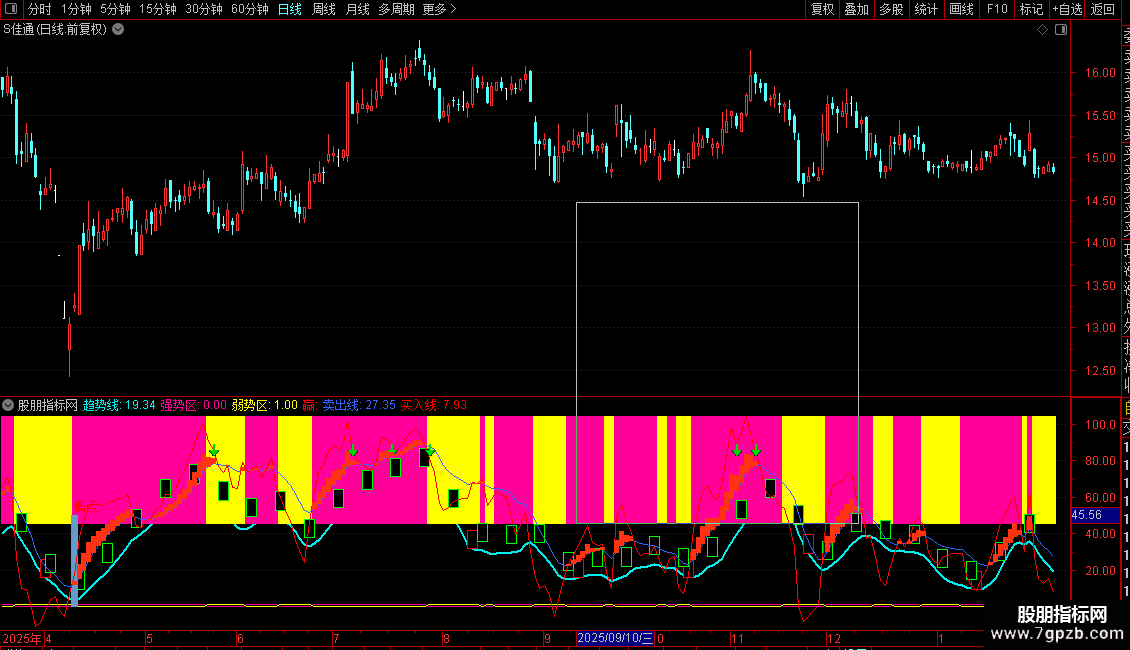1130x650 pixels.
Task: Click the 弱势区: 1.00 readout
Action: 264,405
